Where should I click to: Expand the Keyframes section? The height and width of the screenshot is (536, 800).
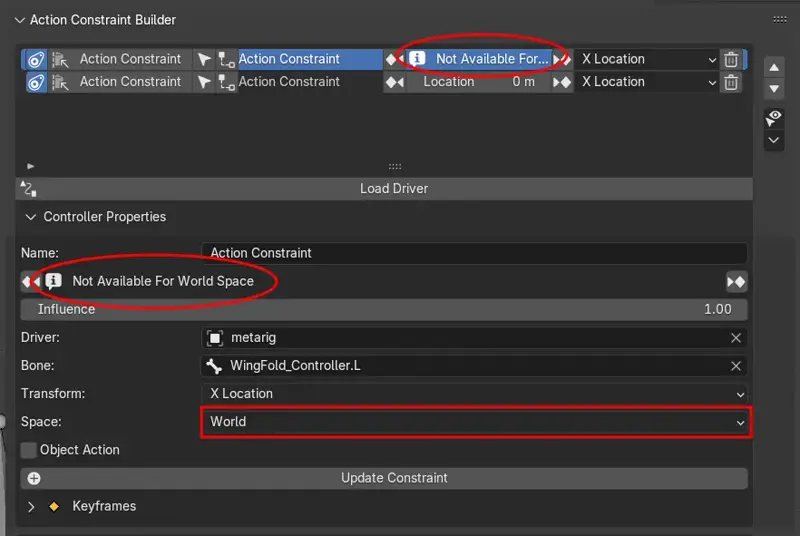31,507
